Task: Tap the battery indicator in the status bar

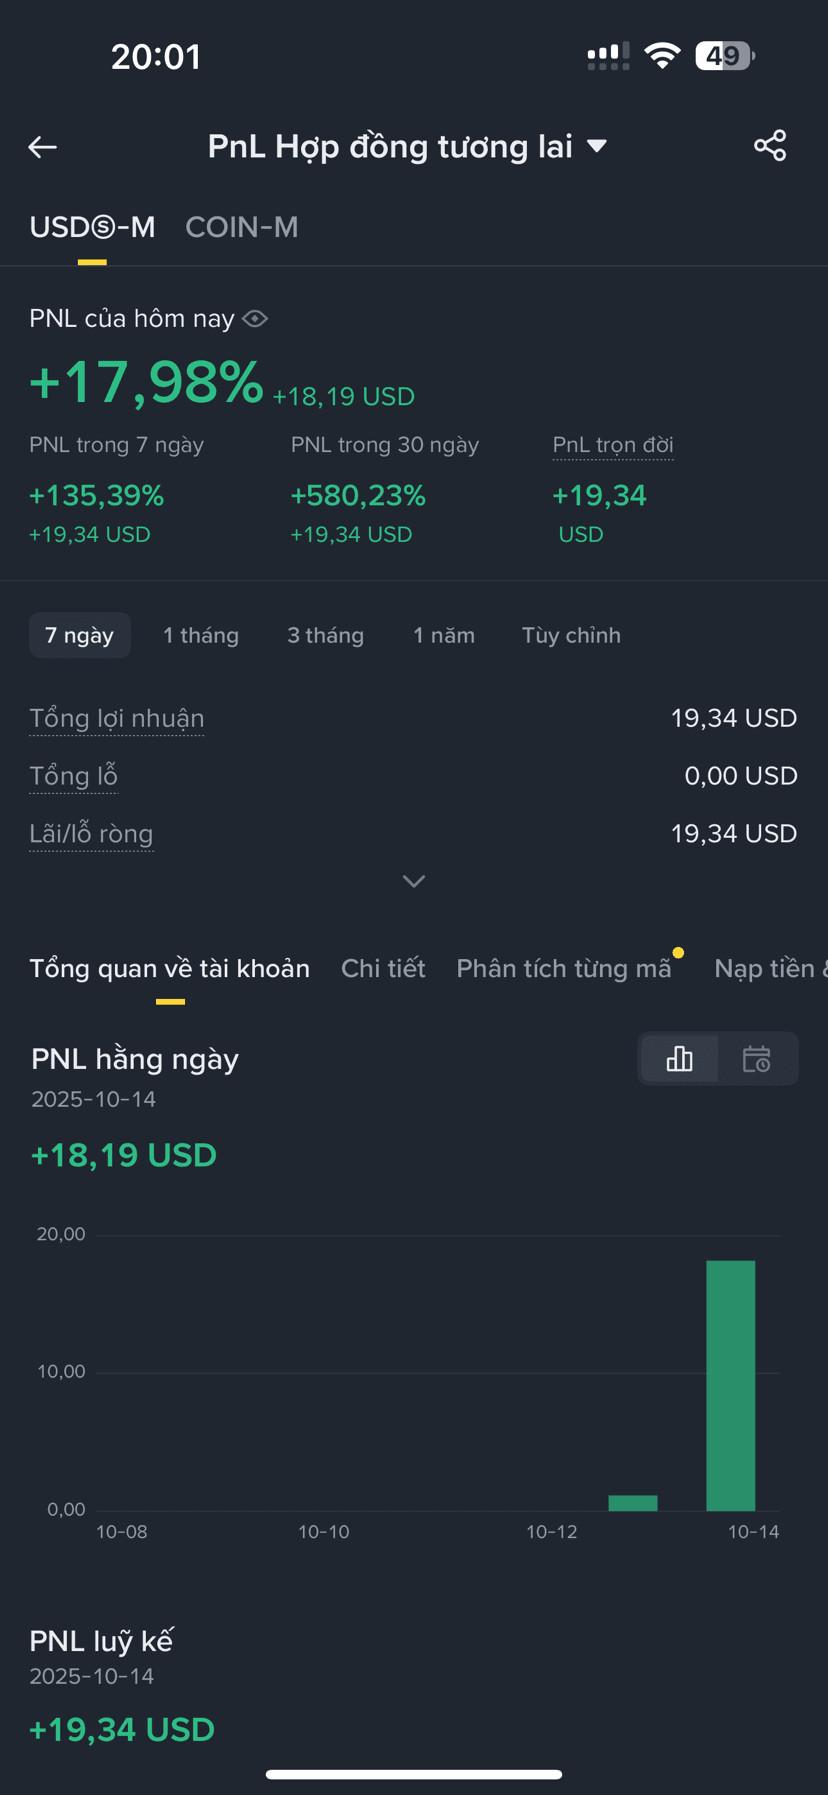Action: point(725,56)
